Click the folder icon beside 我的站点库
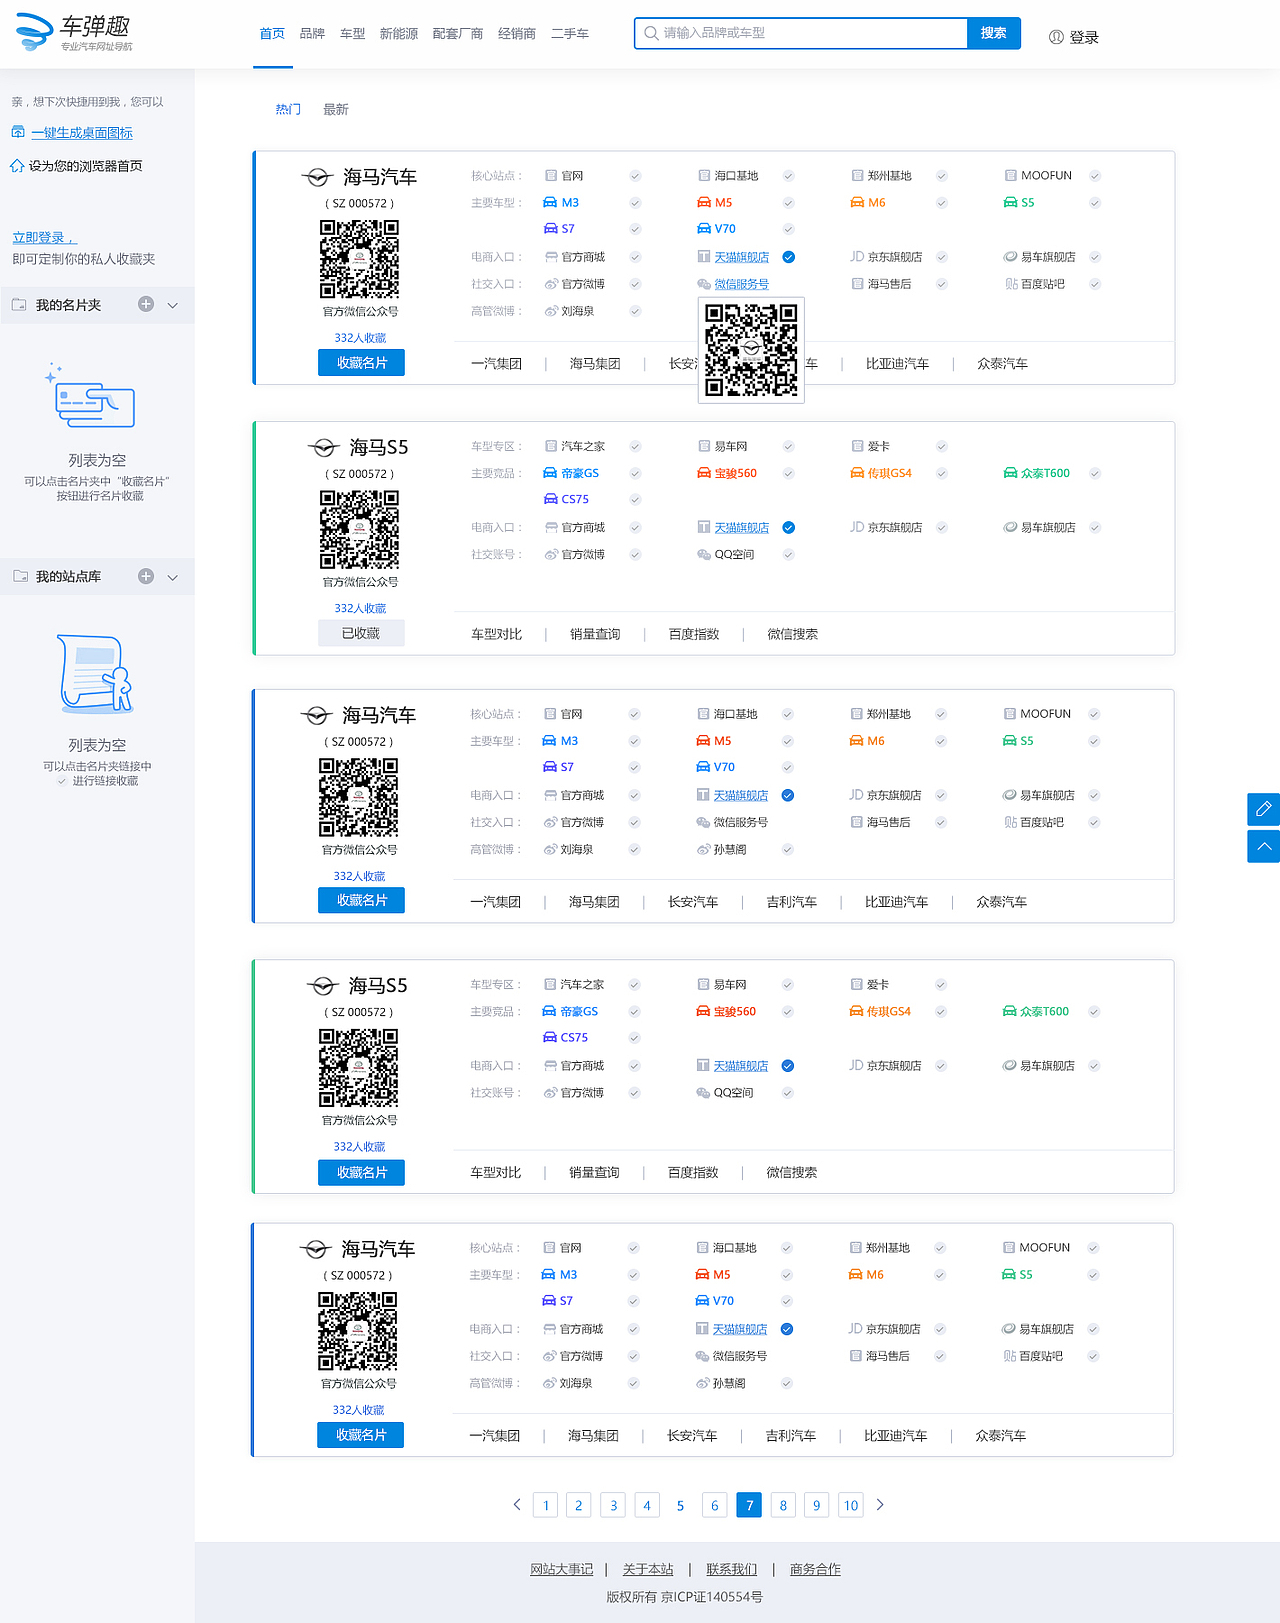 [x=19, y=576]
